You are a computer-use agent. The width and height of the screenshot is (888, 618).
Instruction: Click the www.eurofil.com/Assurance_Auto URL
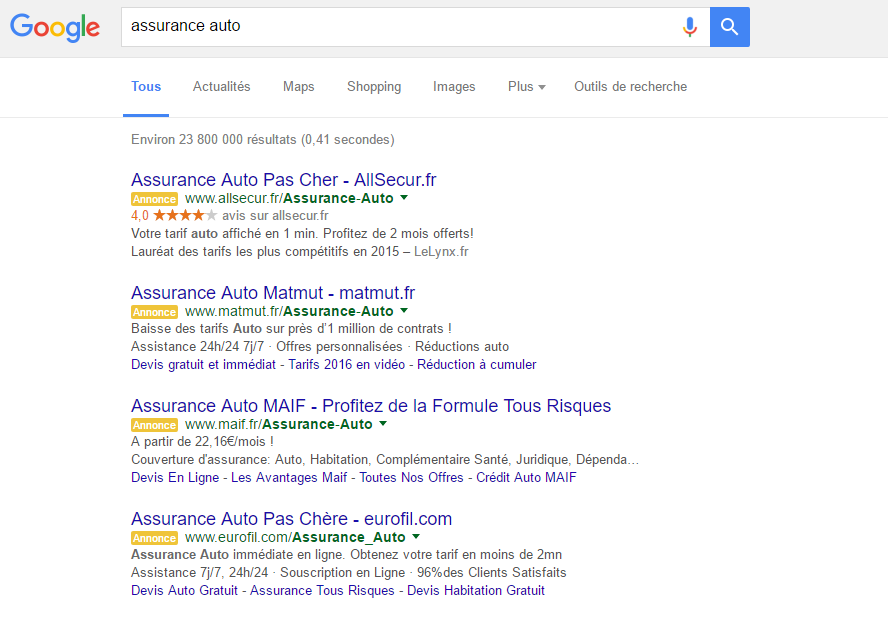[295, 537]
